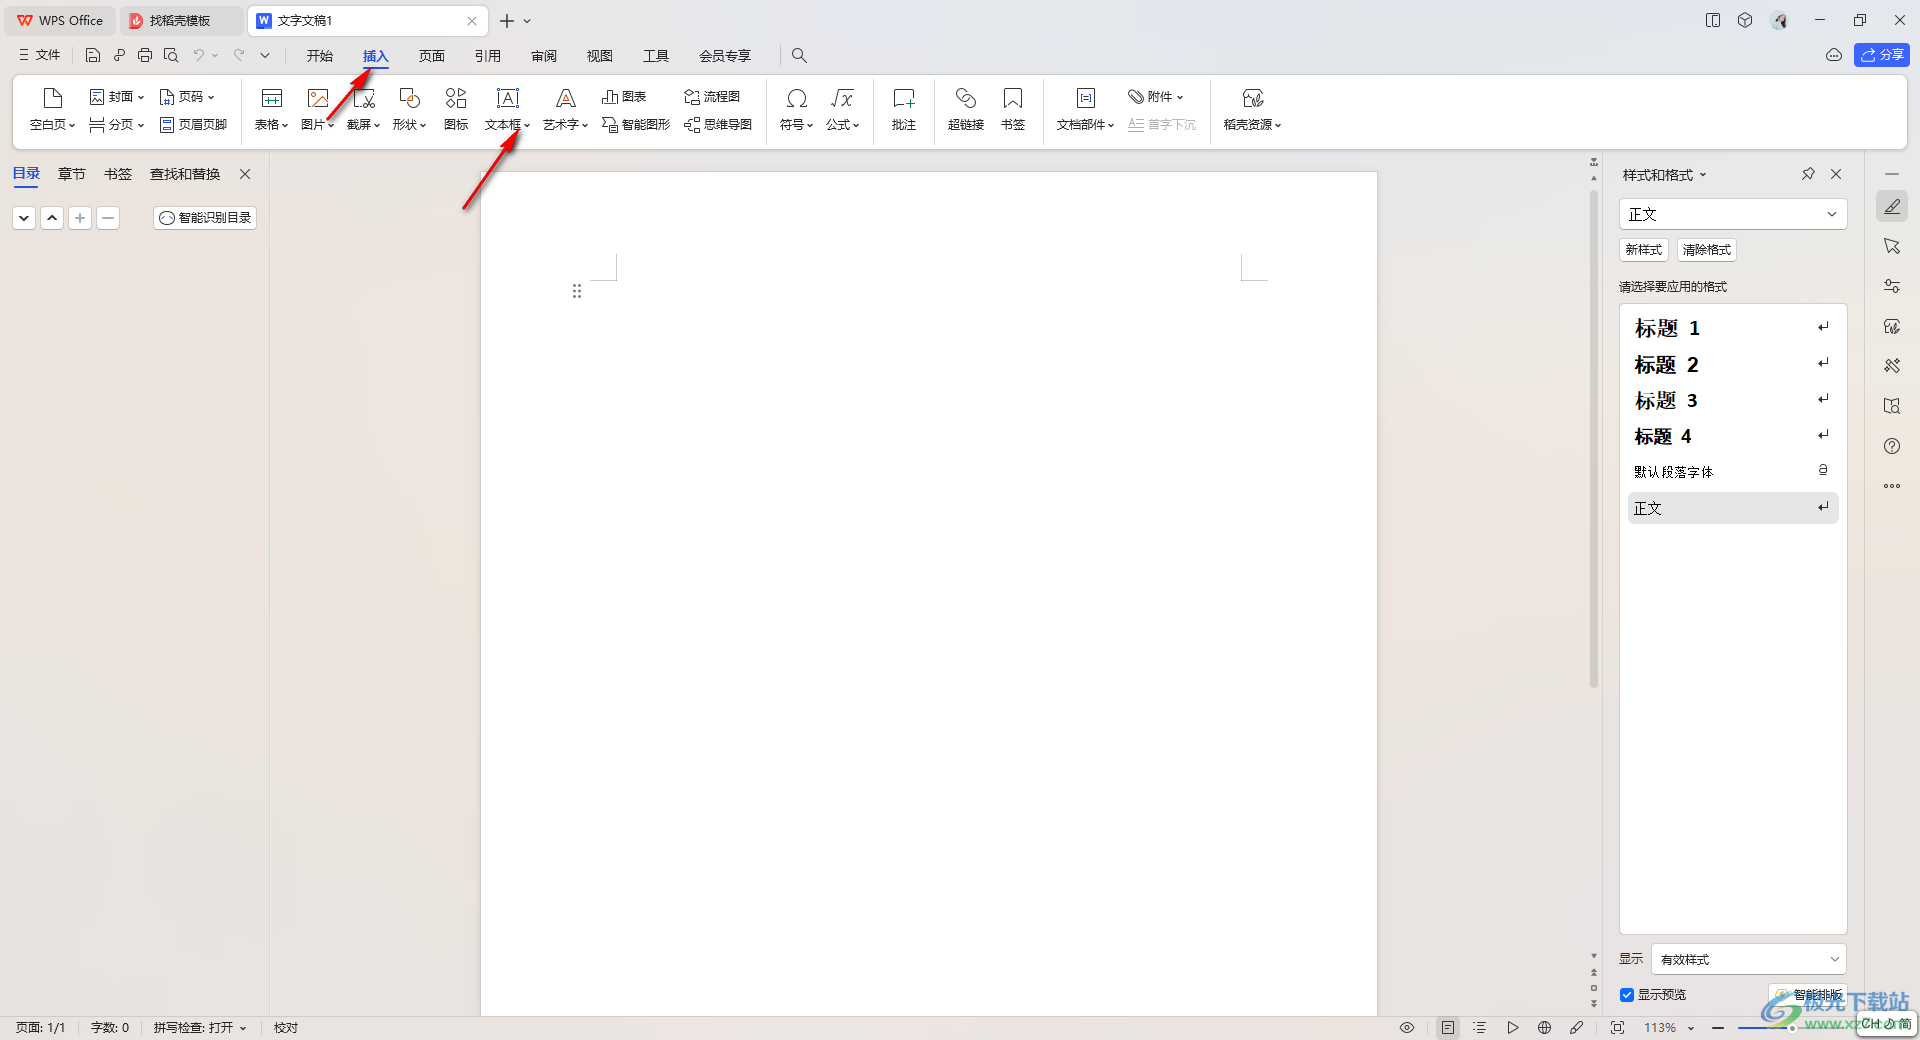Viewport: 1920px width, 1040px height.
Task: Open the Chapters tab in navigation pane
Action: 72,174
